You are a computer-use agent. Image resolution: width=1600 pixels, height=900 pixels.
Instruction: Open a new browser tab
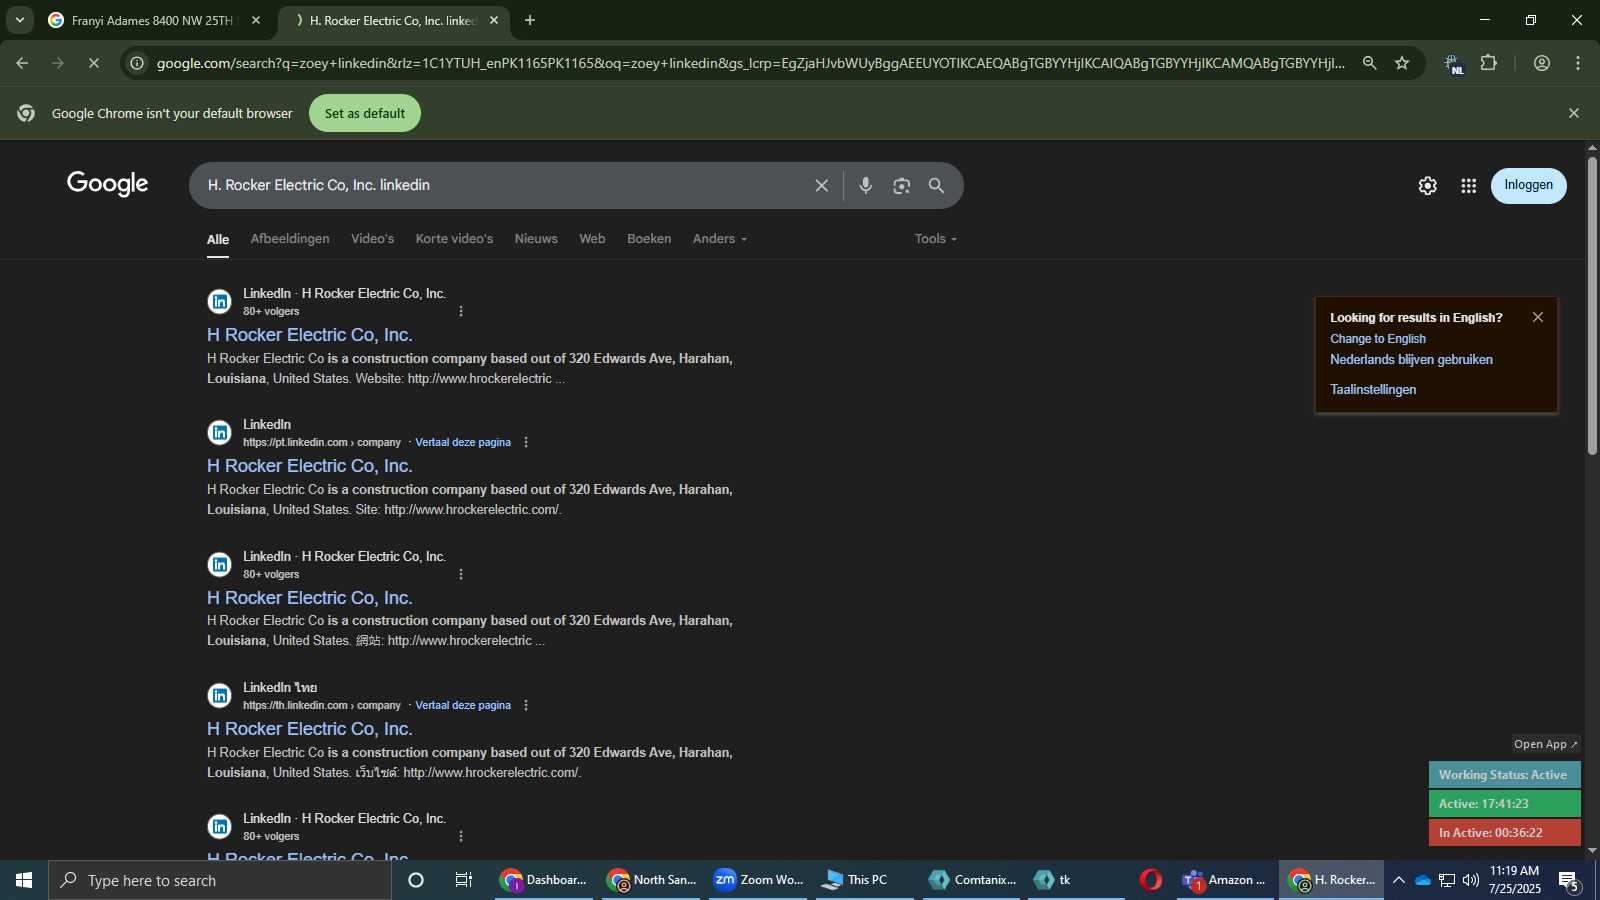[530, 20]
